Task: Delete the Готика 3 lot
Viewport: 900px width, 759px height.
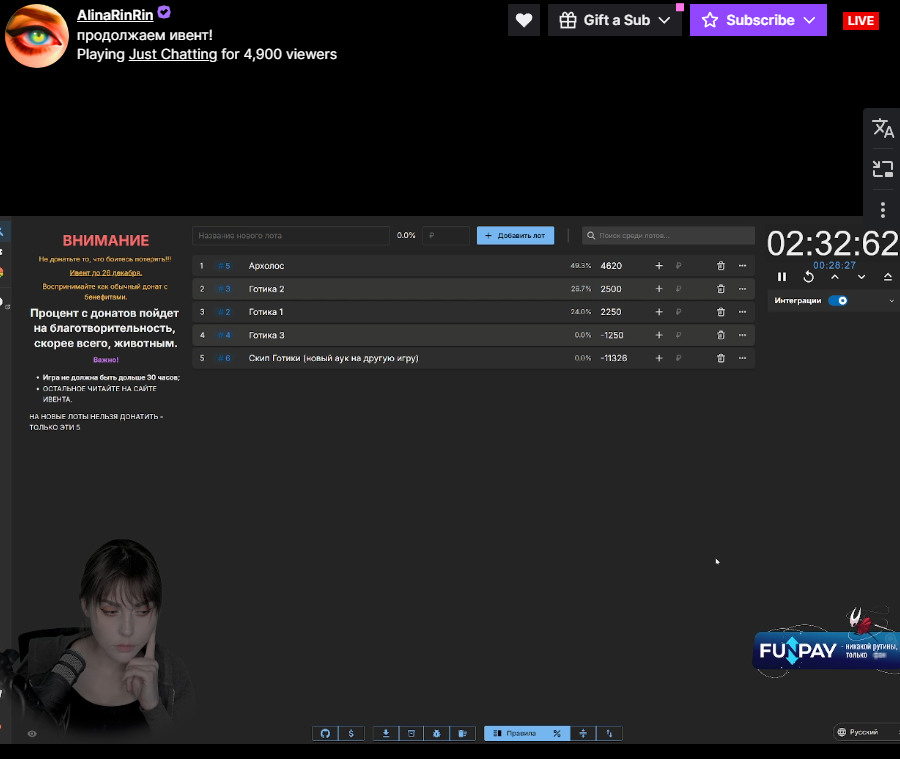Action: point(721,335)
